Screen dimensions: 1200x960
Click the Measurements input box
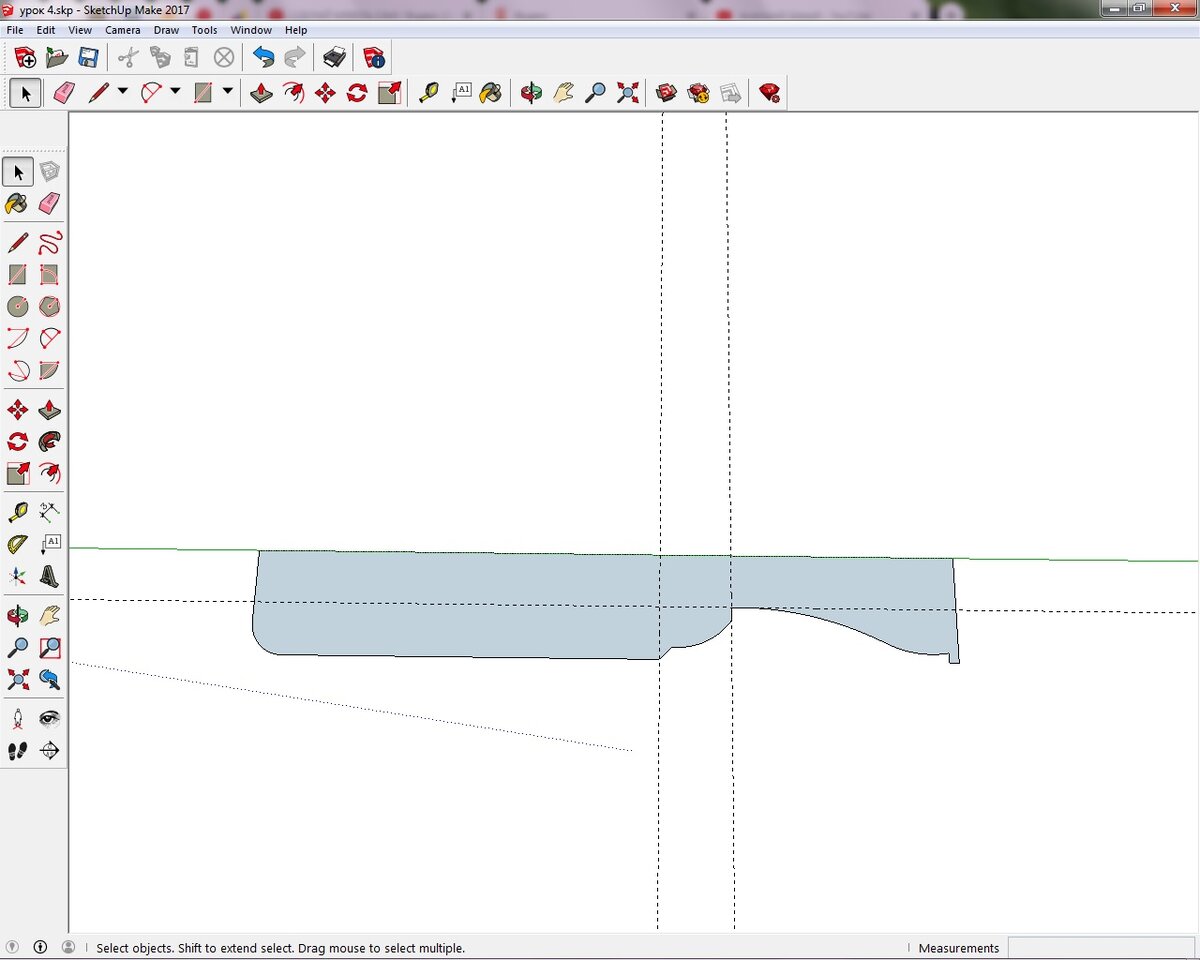[x=1101, y=947]
